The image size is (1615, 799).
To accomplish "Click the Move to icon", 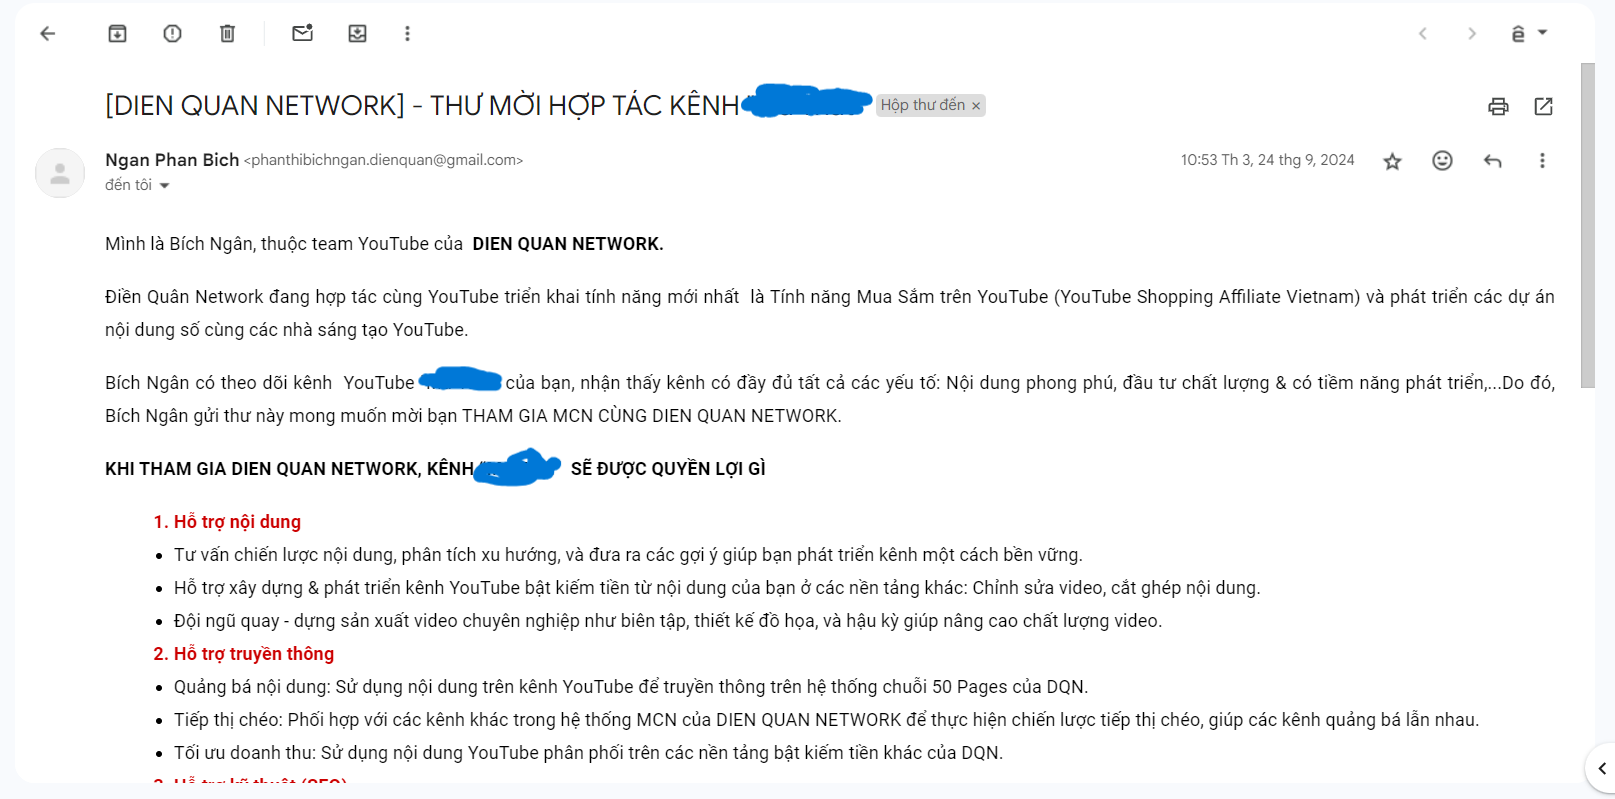I will pyautogui.click(x=357, y=33).
